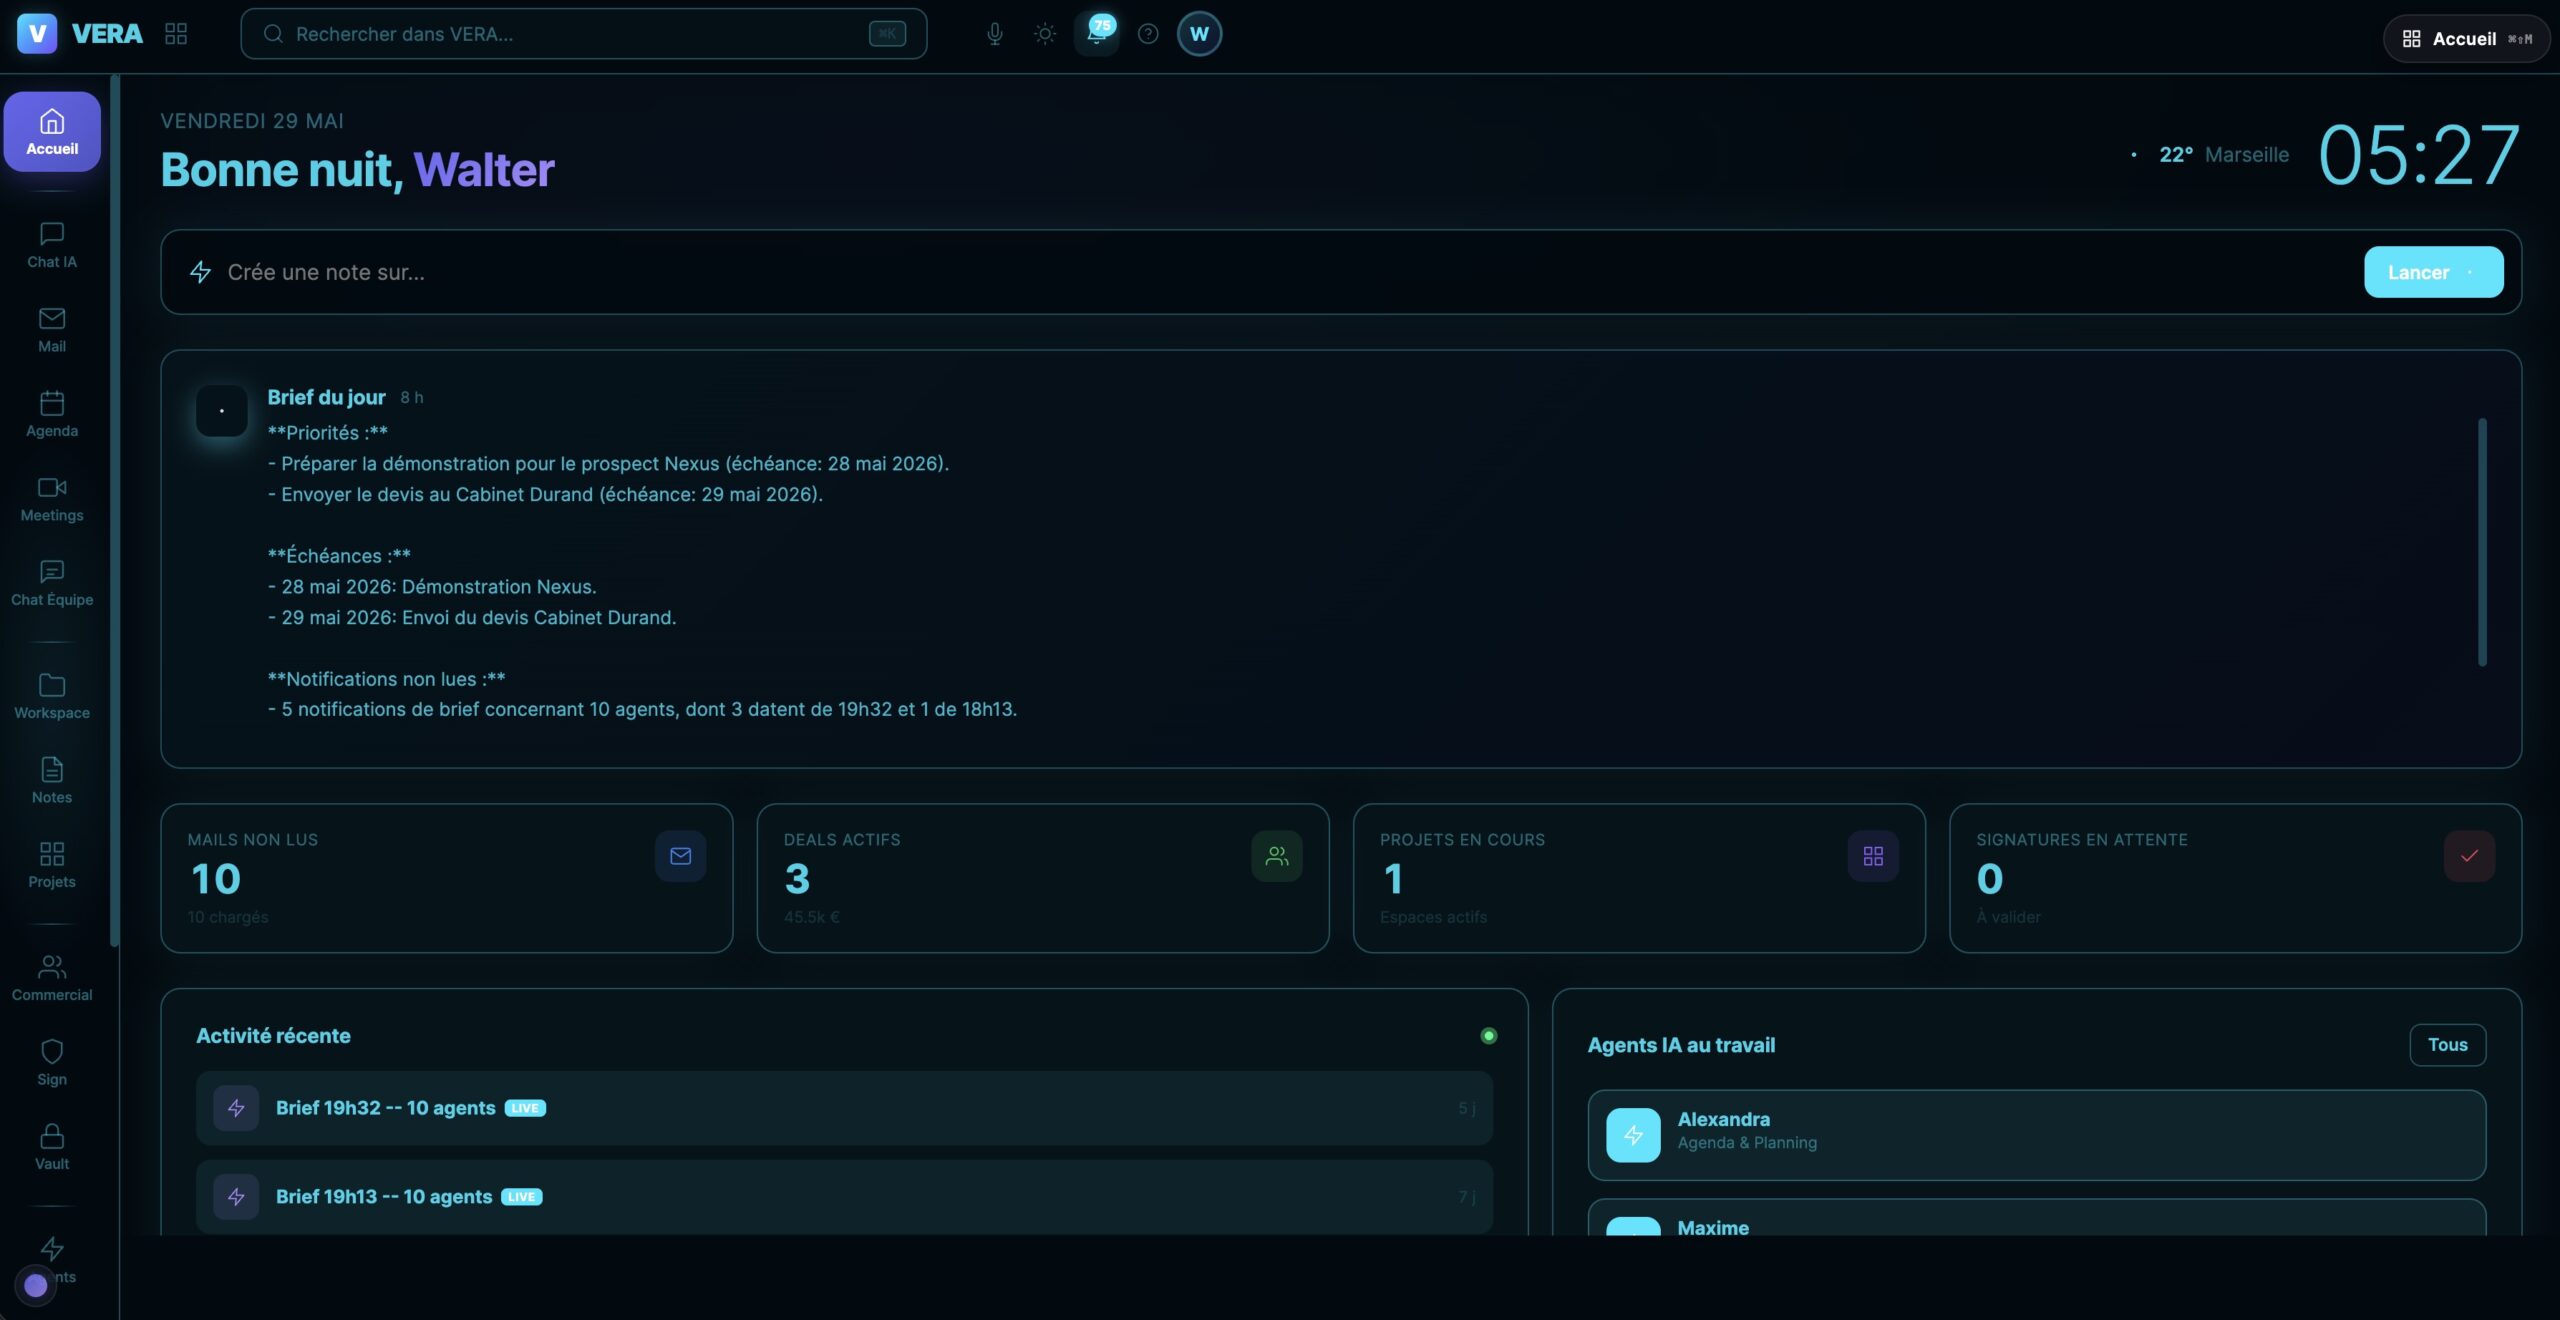This screenshot has height=1320, width=2560.
Task: Click the Brief du jour scrollbar
Action: (x=2482, y=541)
